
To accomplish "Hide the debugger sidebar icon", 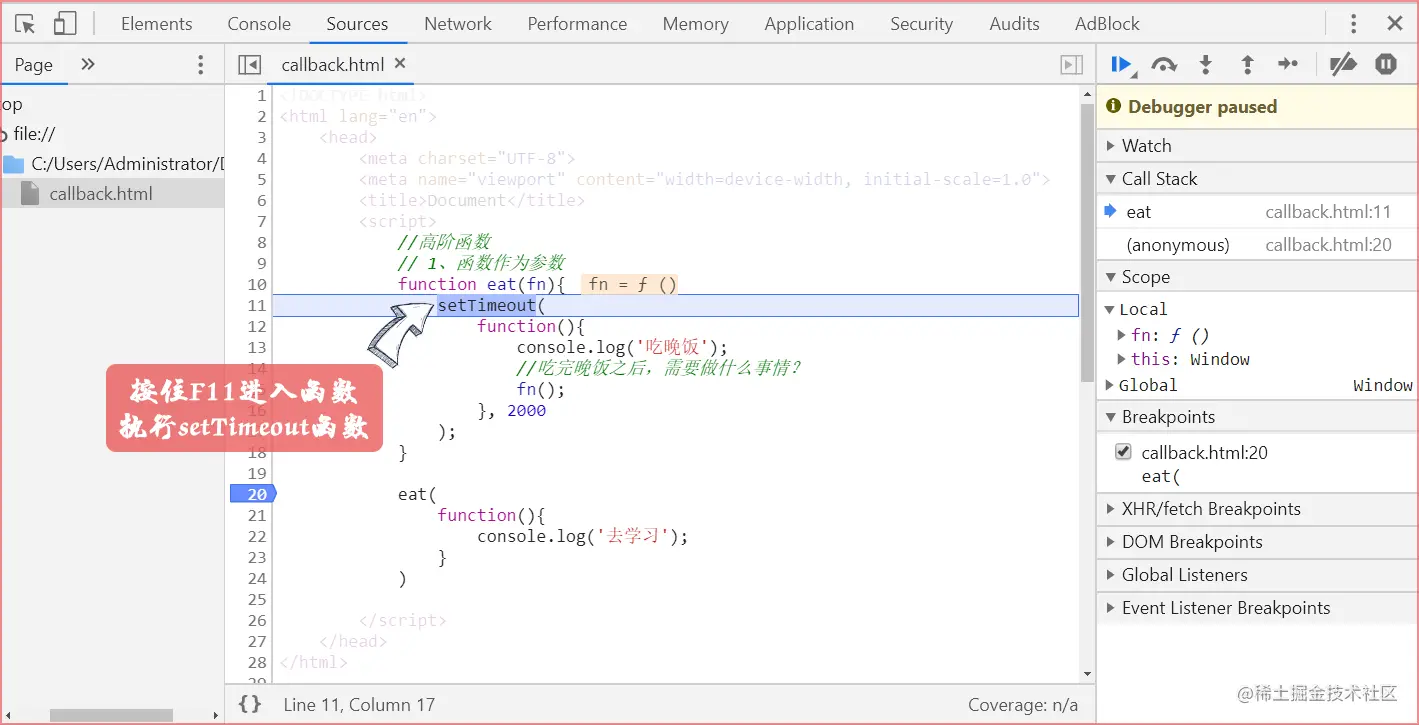I will pyautogui.click(x=1071, y=65).
